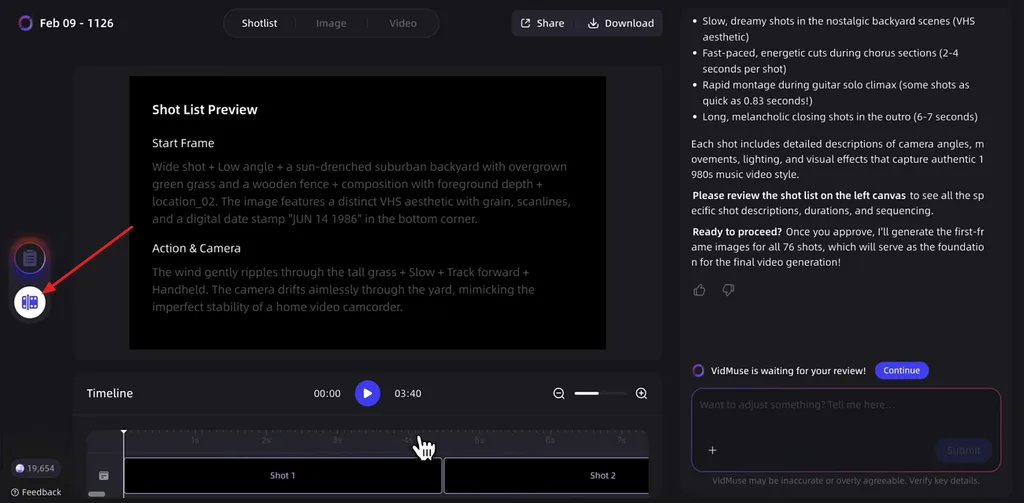
Task: Open the storyboard film sidebar icon
Action: (x=30, y=302)
